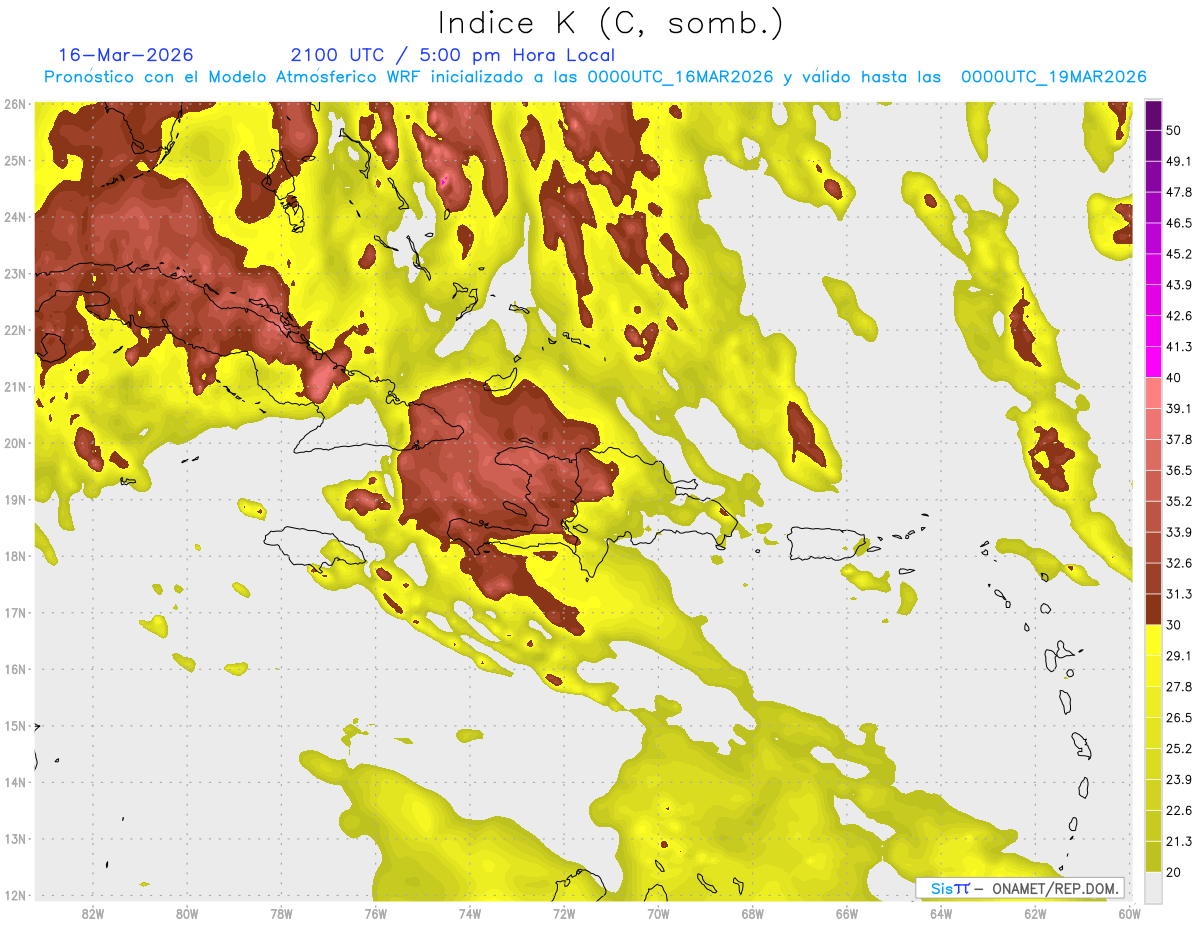The image size is (1200, 927).
Task: Click the '22.6' color scale label
Action: pos(1179,811)
